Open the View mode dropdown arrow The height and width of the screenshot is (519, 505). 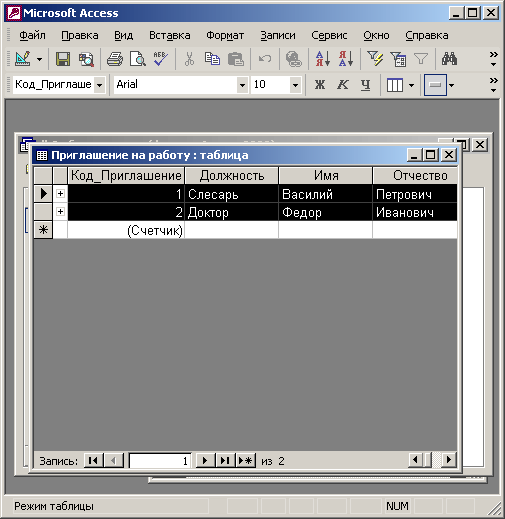pos(39,60)
